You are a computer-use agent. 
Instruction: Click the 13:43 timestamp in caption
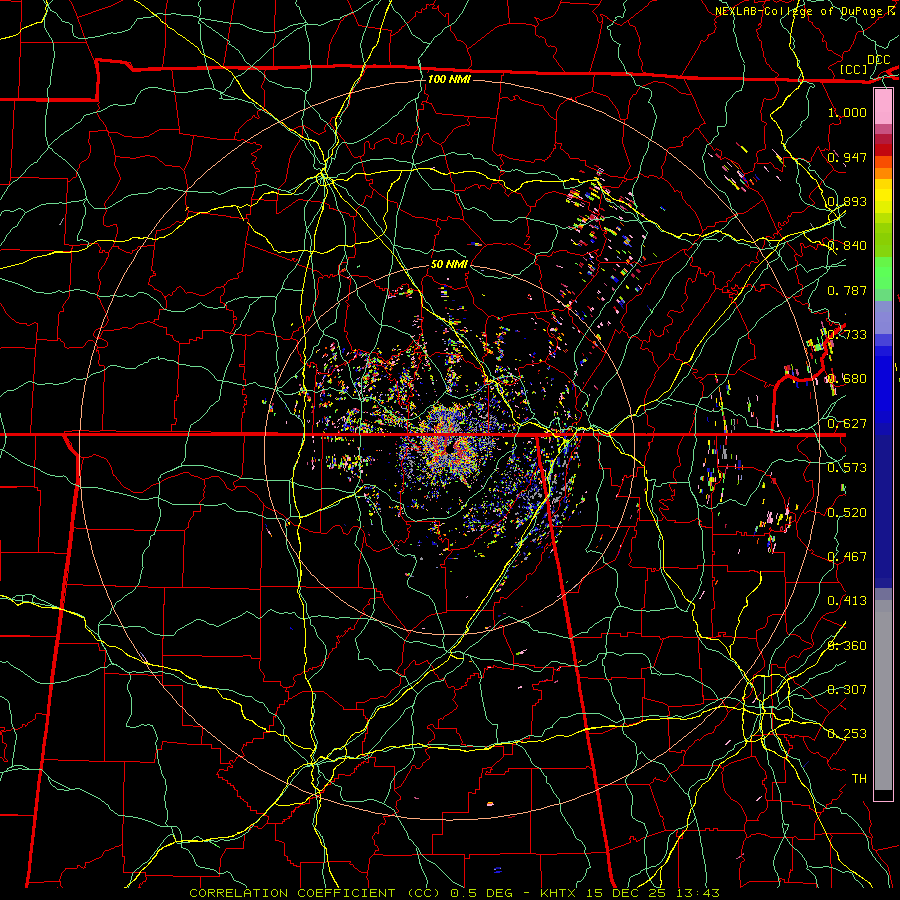[700, 893]
